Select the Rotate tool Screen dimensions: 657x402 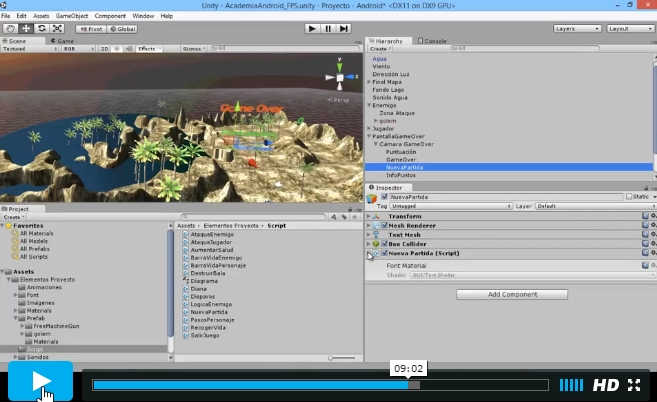[41, 29]
